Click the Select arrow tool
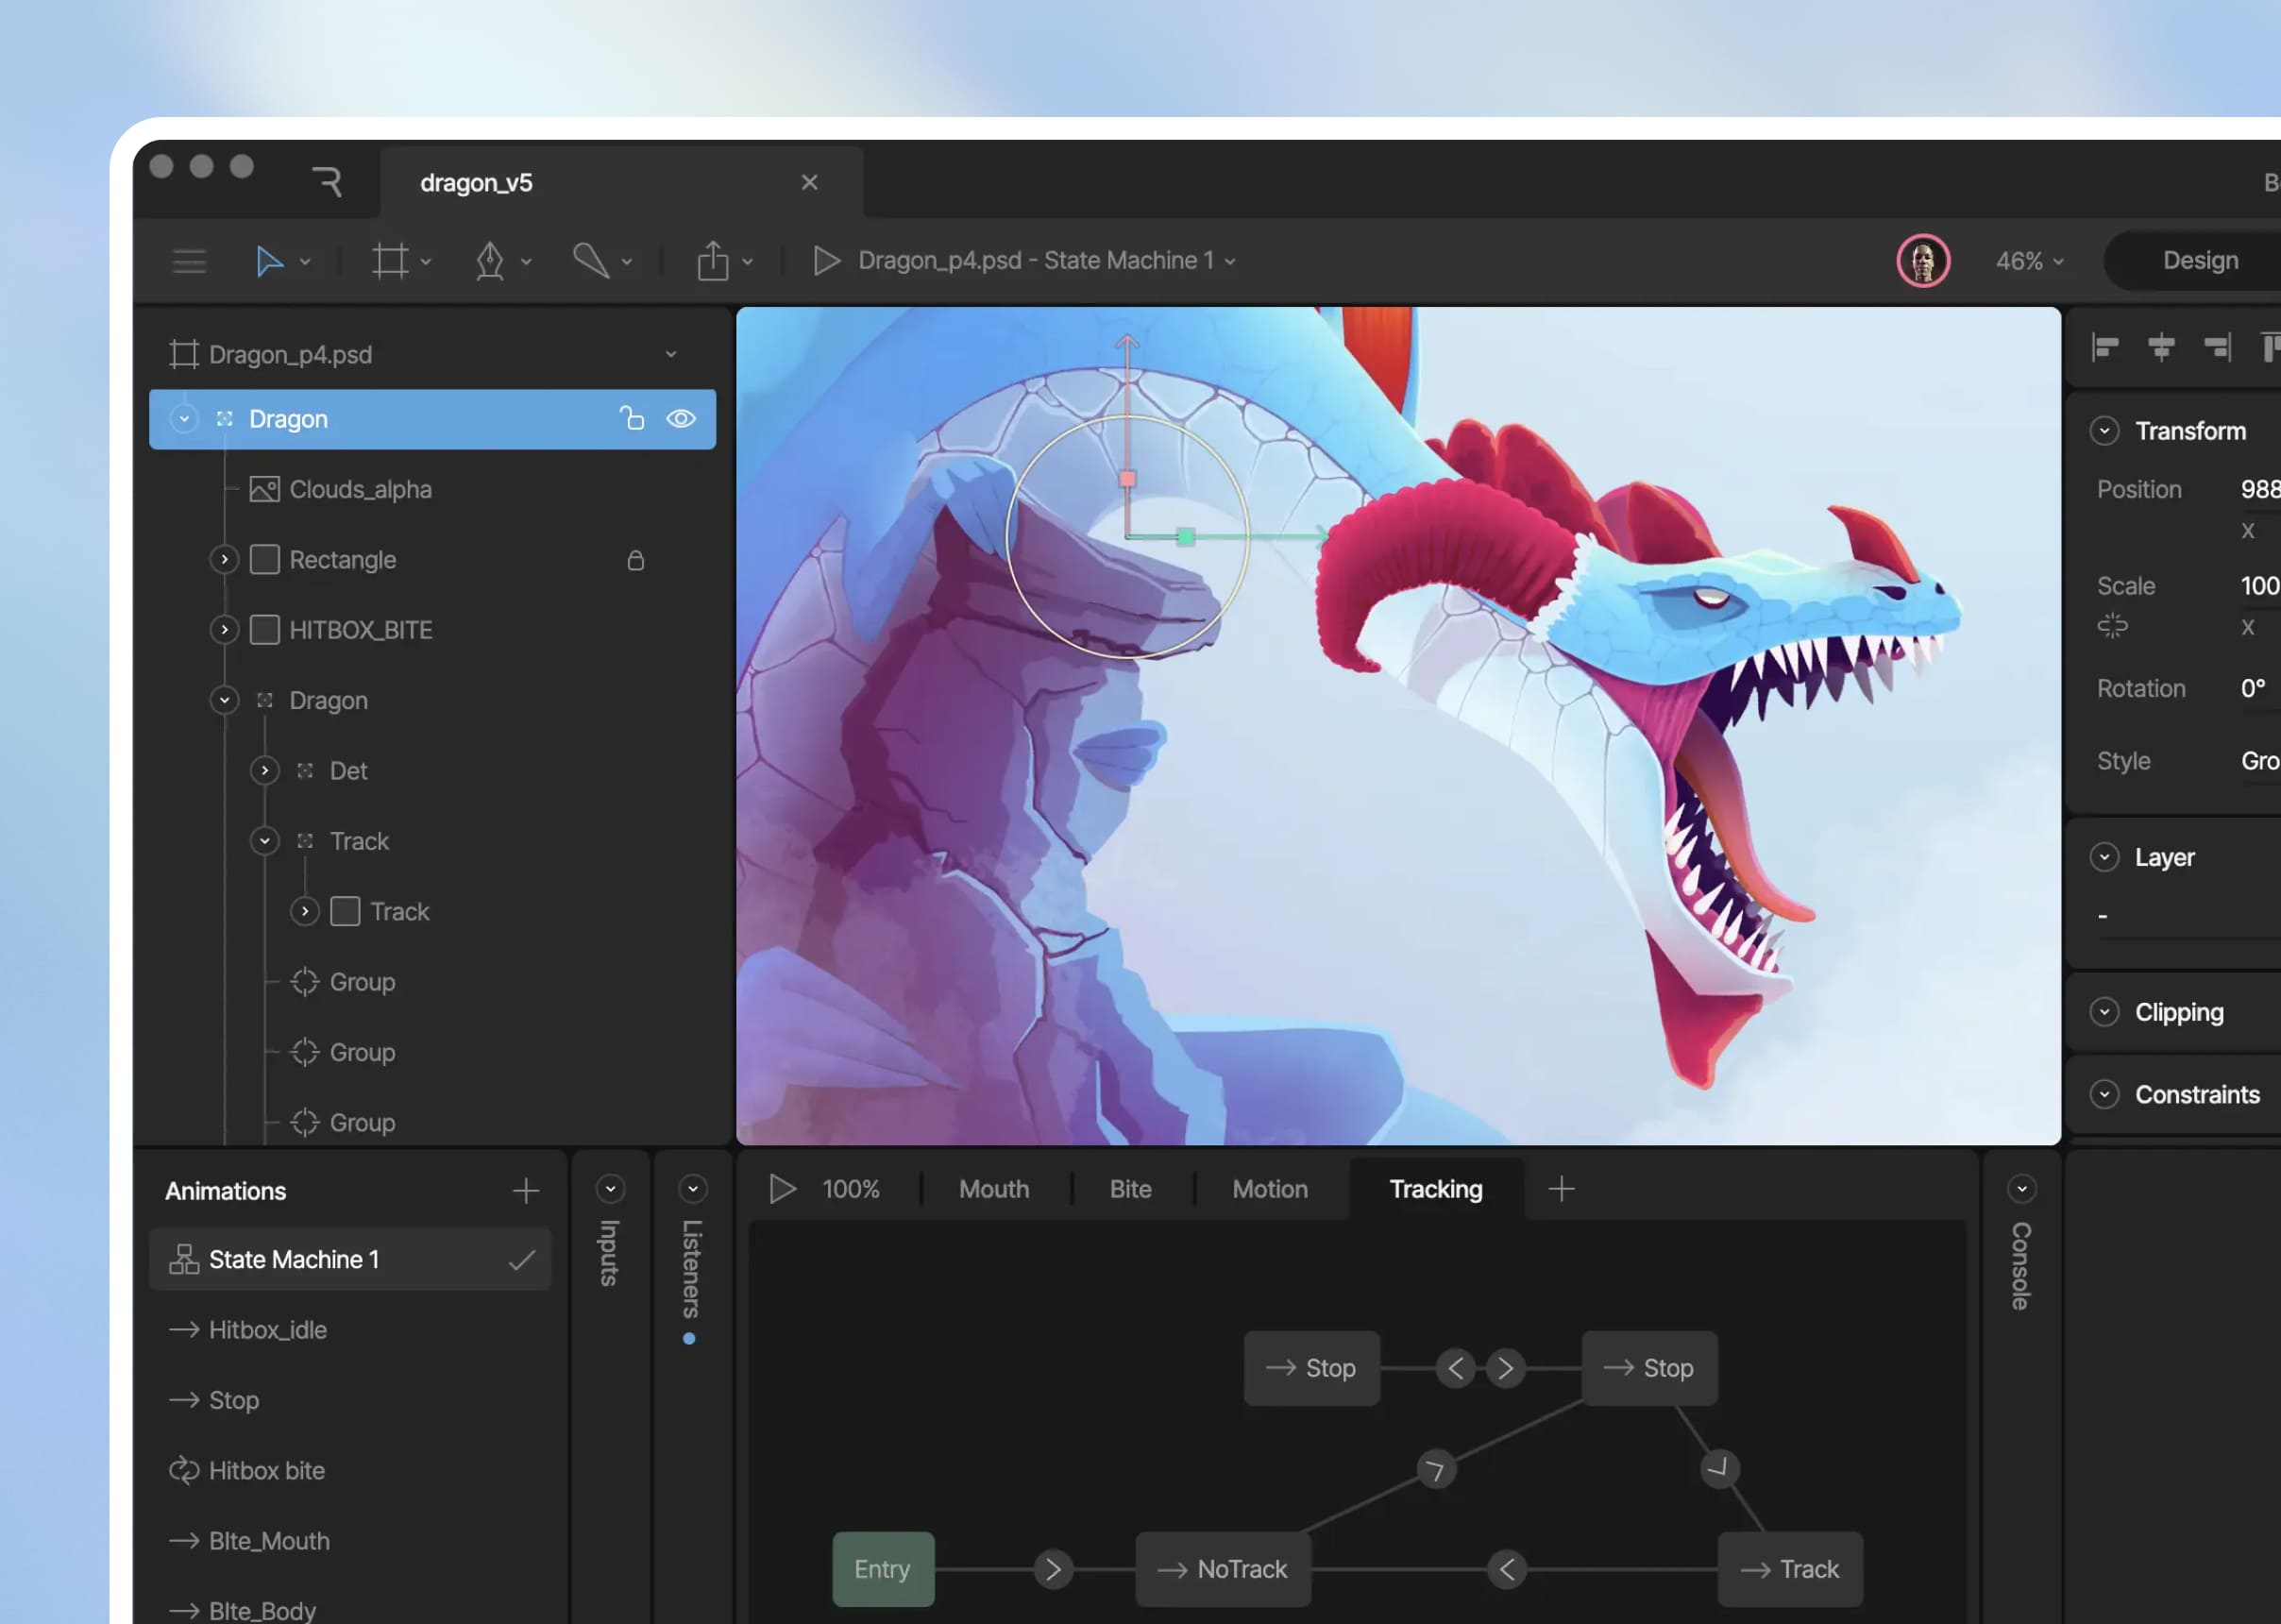 click(x=268, y=261)
